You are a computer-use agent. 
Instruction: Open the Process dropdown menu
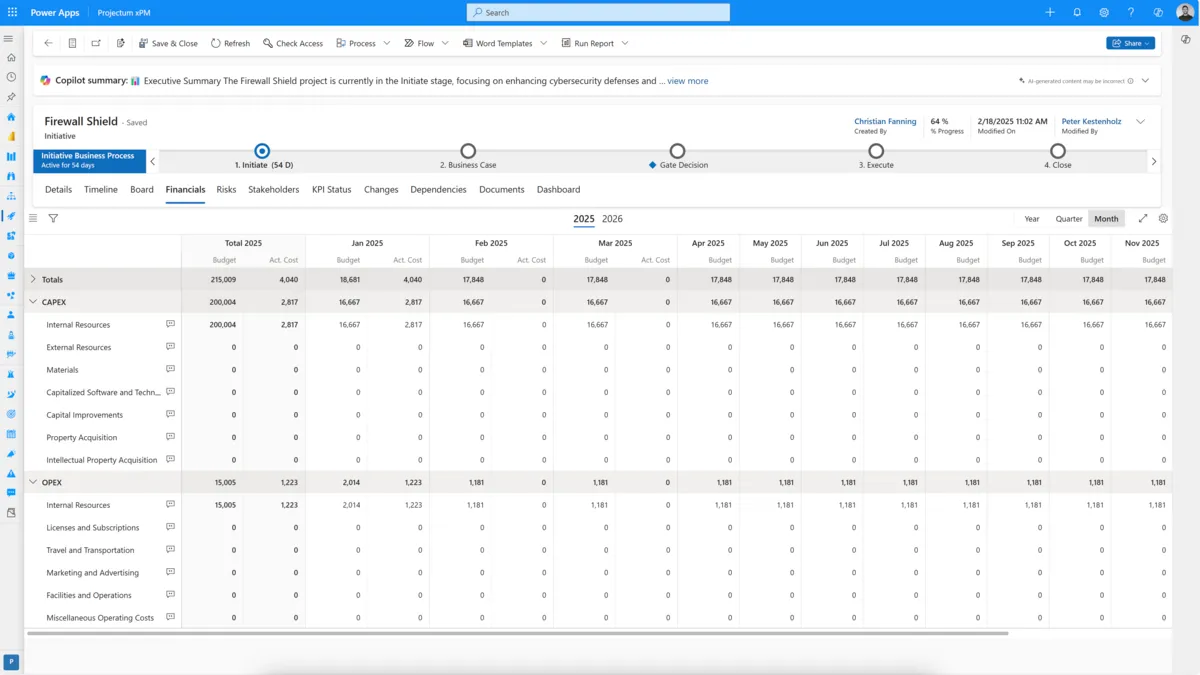(x=363, y=44)
